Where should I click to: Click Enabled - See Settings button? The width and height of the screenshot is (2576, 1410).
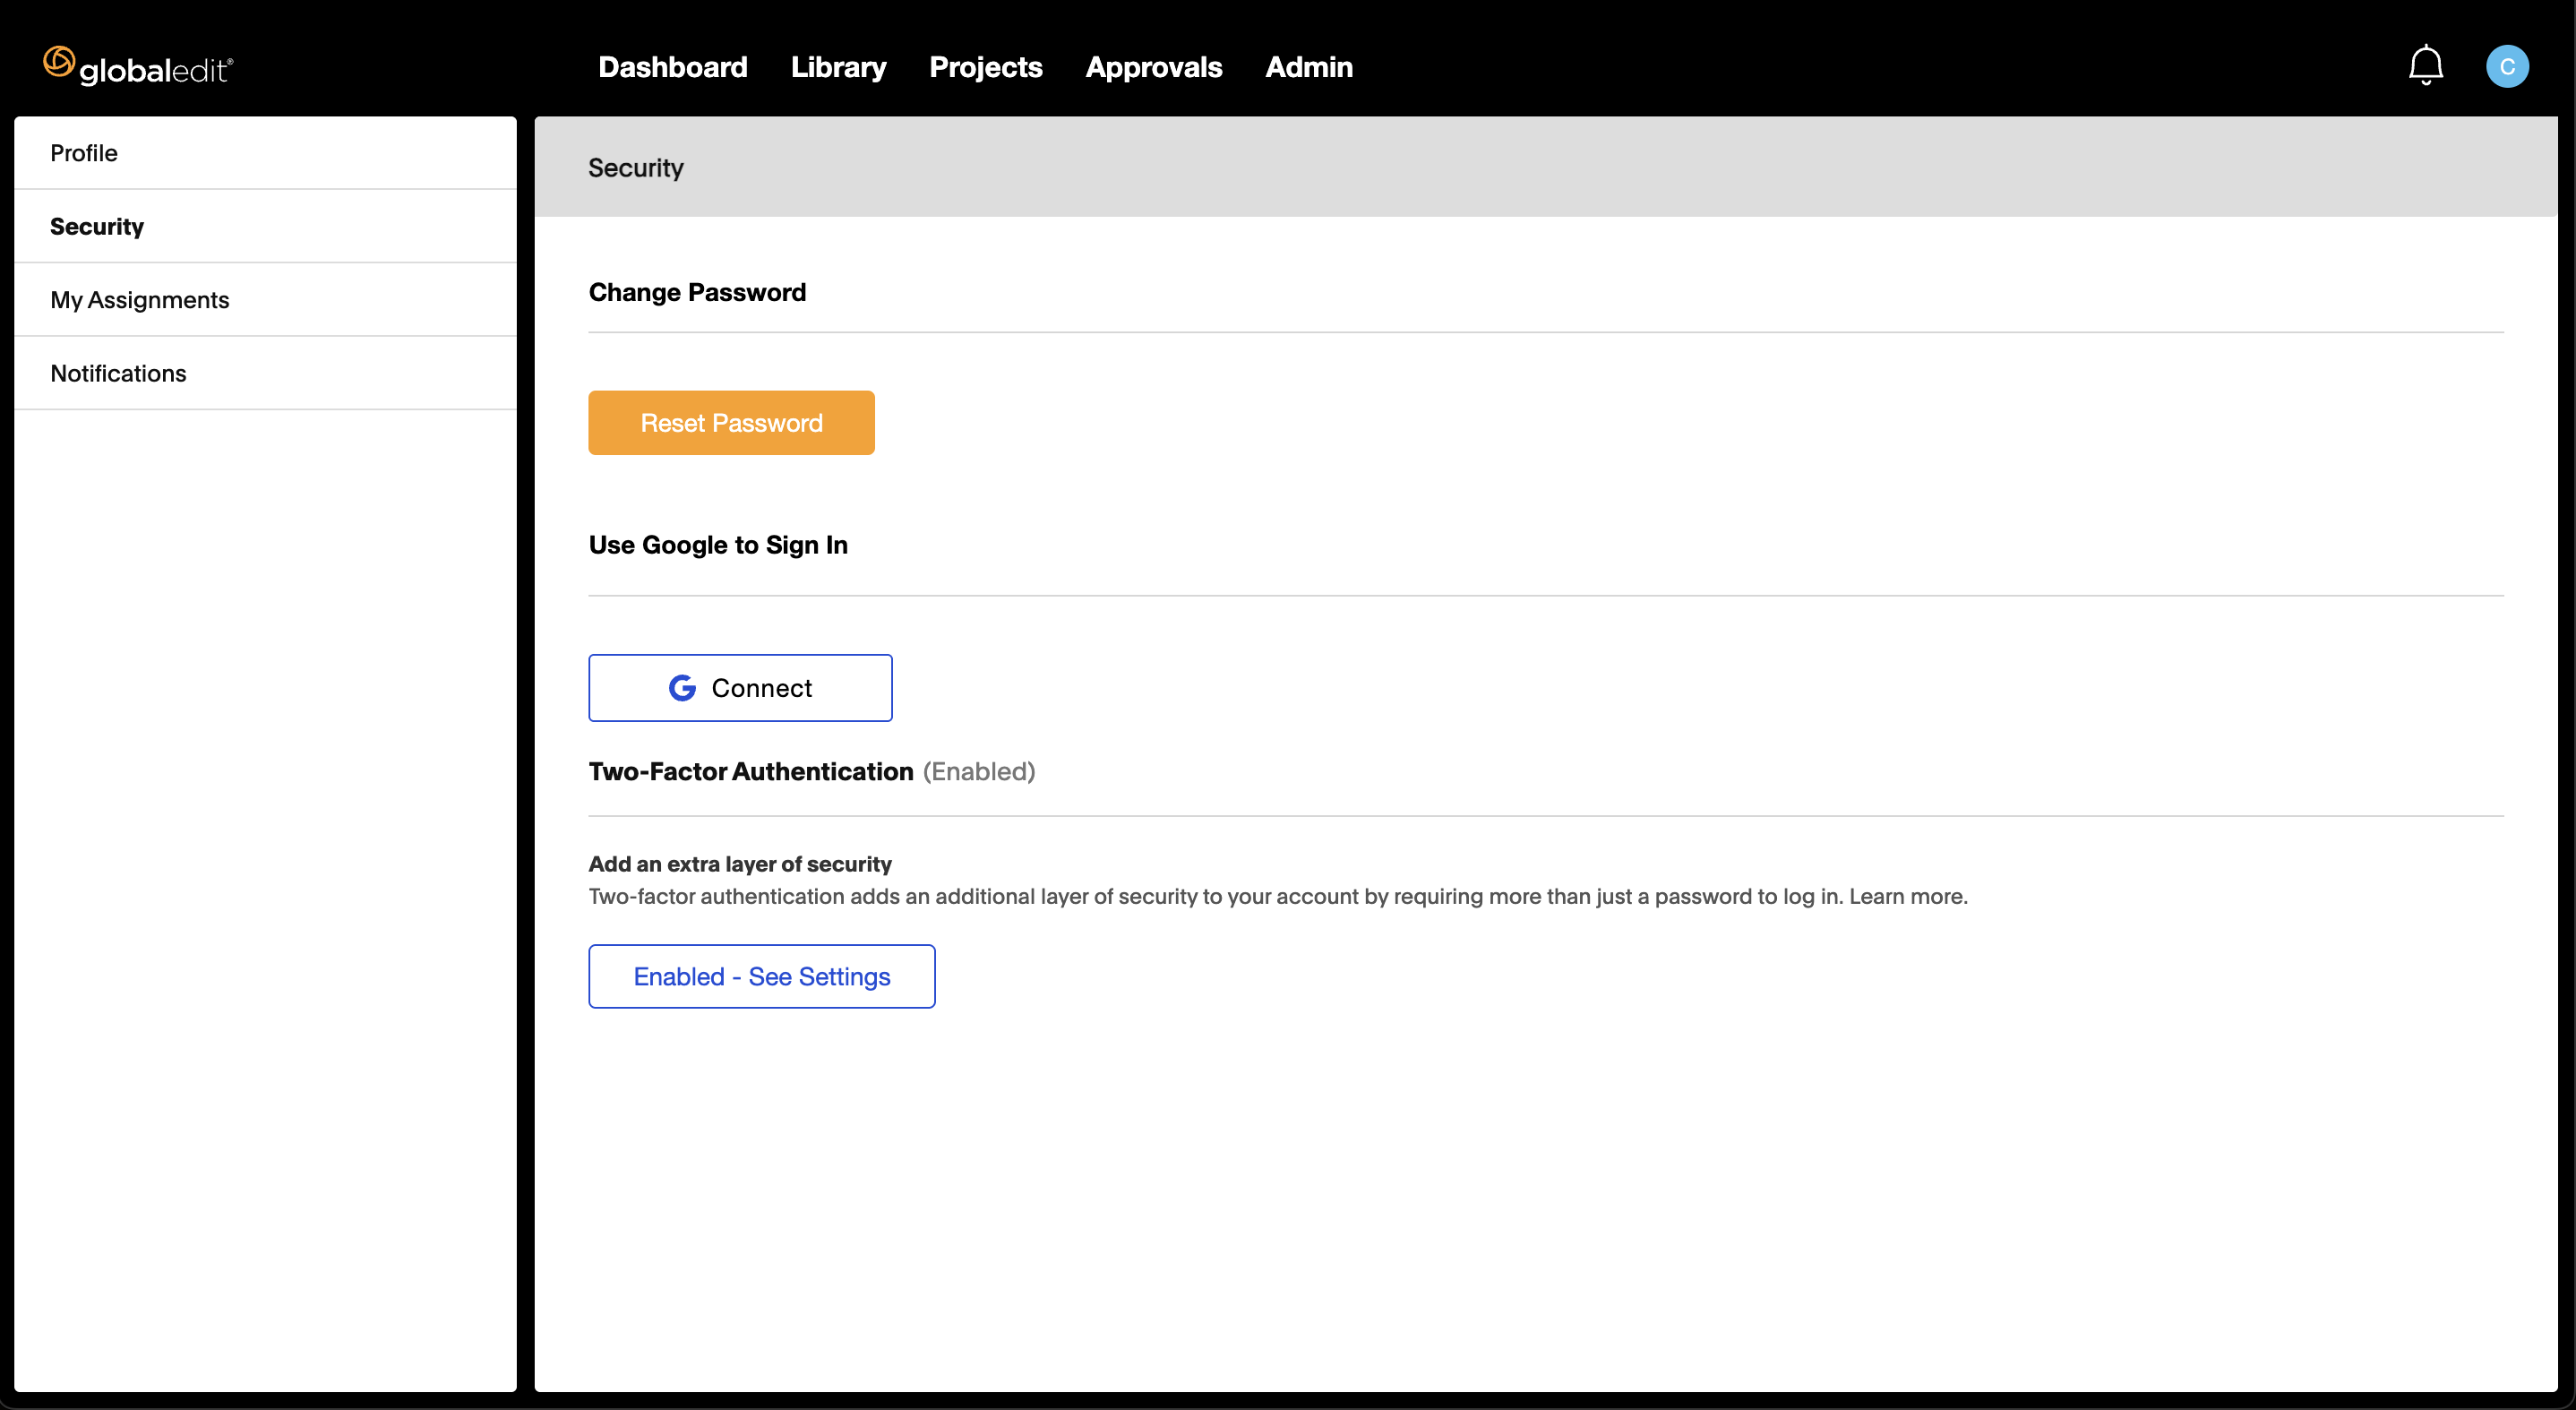pos(761,976)
